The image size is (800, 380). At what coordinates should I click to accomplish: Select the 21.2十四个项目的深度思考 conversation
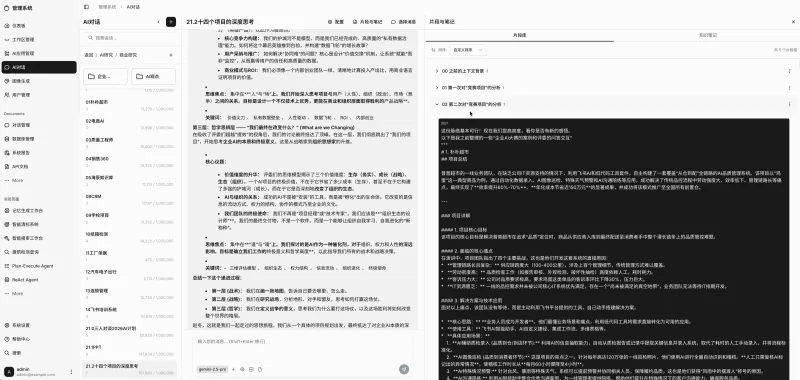[130, 369]
